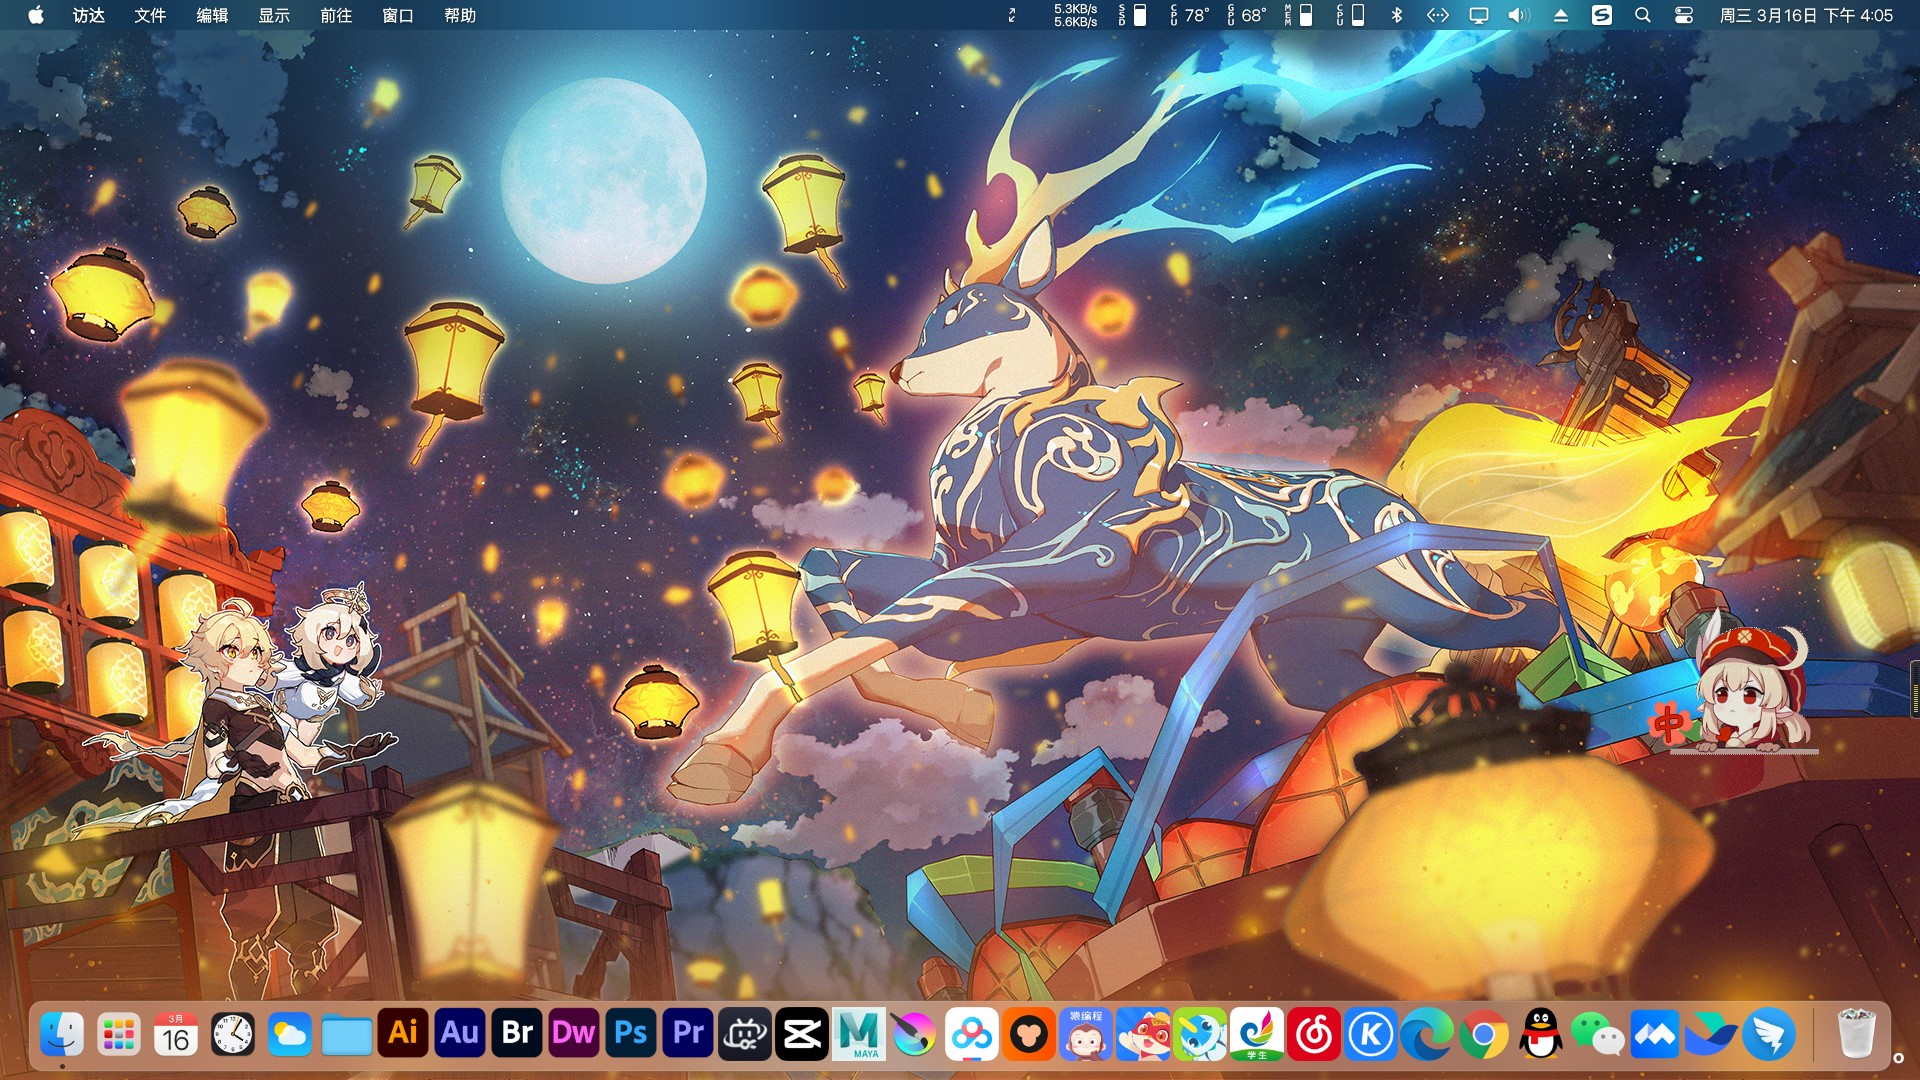This screenshot has width=1920, height=1080.
Task: Launch the teal bird-logo app in the dock
Action: point(1712,1034)
